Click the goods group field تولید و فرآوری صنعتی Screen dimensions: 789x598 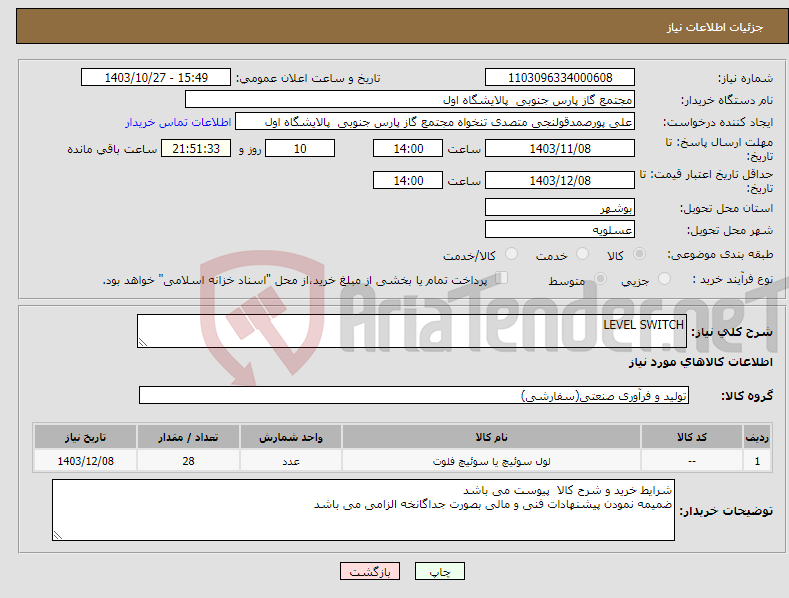pyautogui.click(x=414, y=396)
